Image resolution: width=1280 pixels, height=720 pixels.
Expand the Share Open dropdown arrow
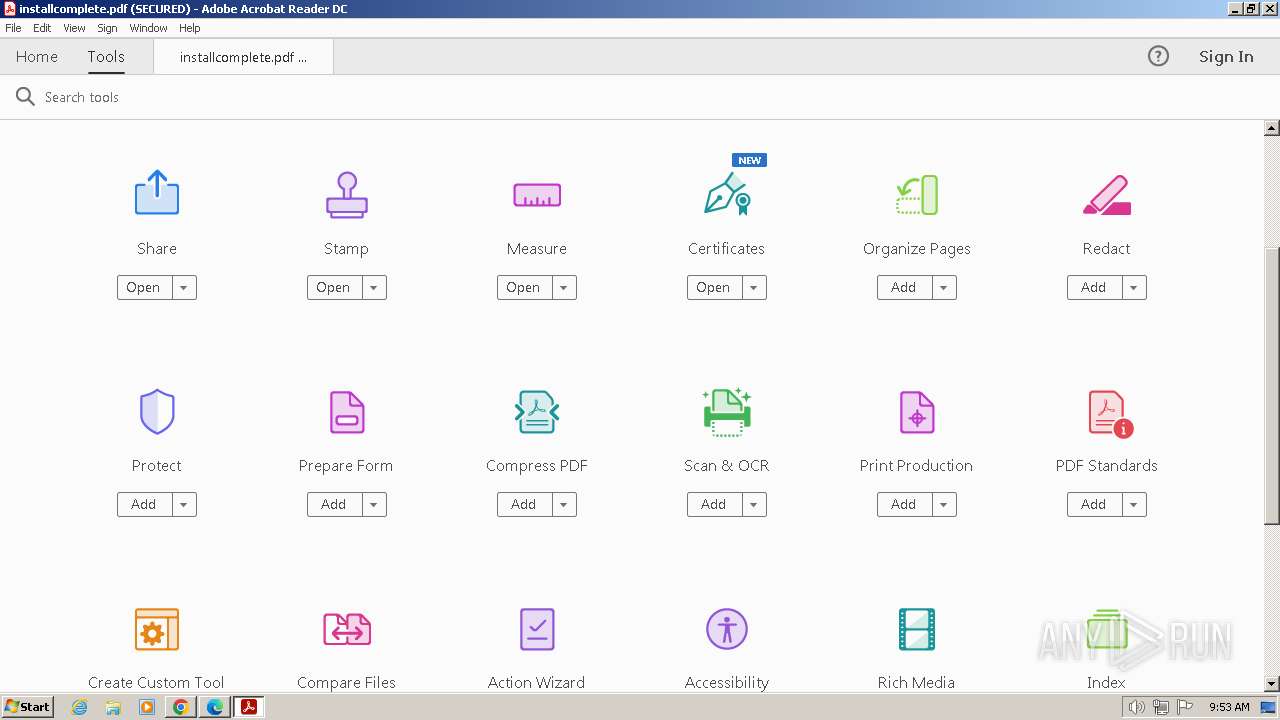pos(184,288)
